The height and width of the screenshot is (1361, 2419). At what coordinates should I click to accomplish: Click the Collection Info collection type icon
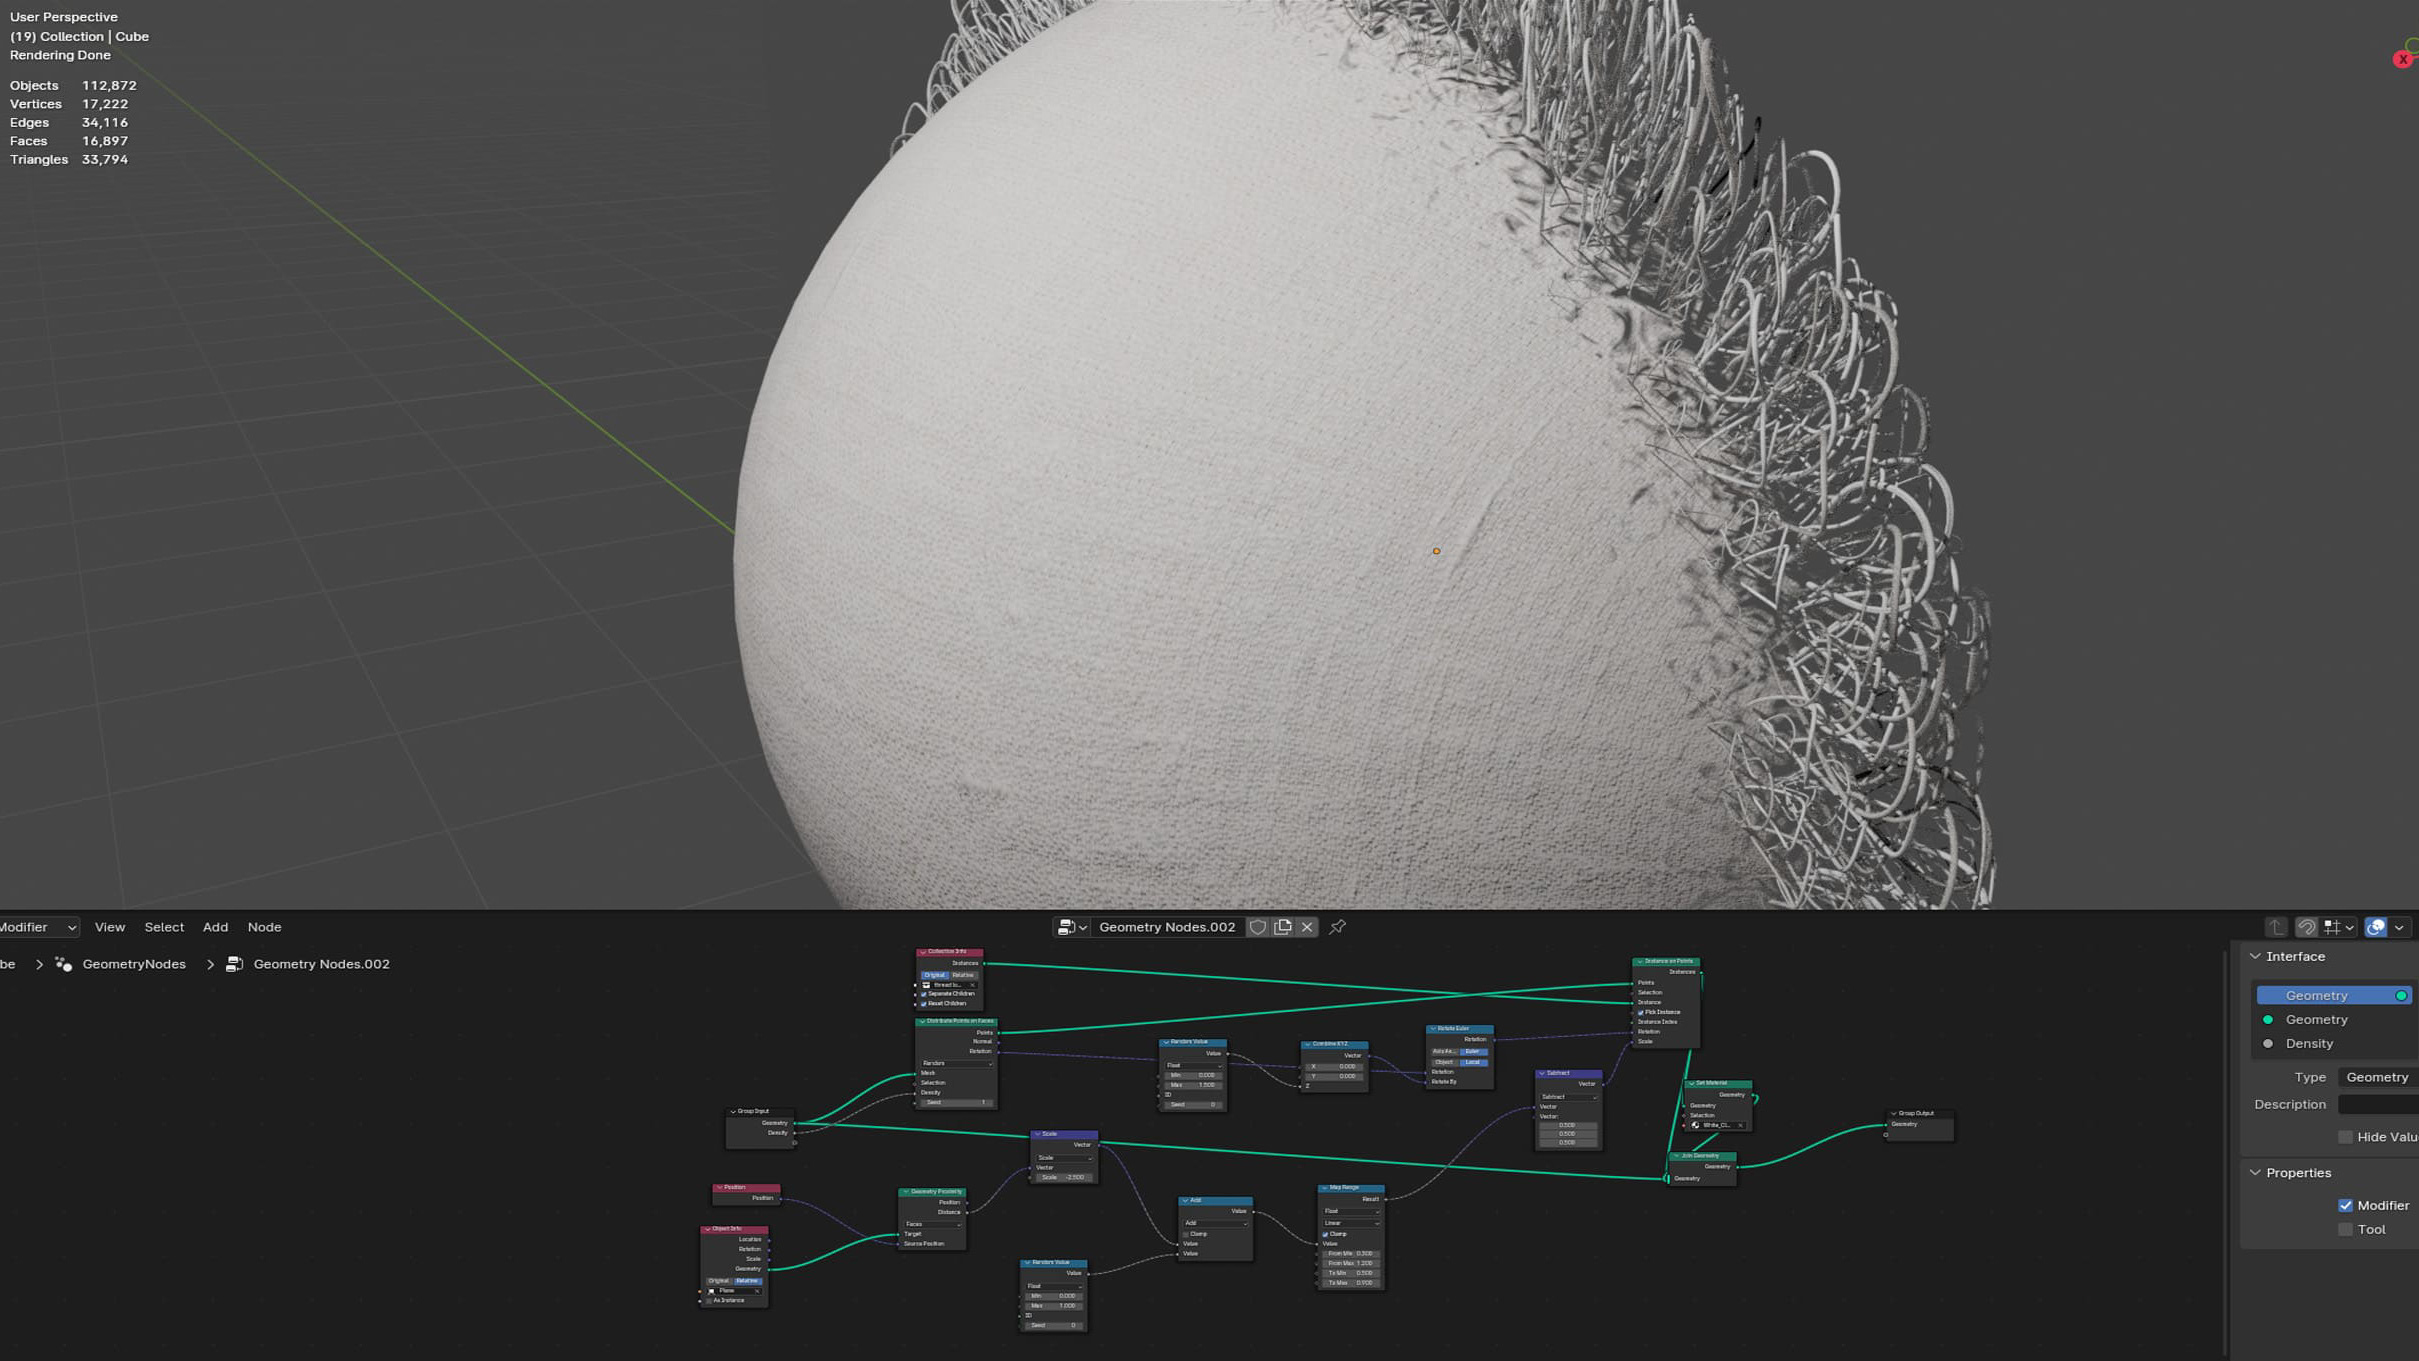coord(927,985)
